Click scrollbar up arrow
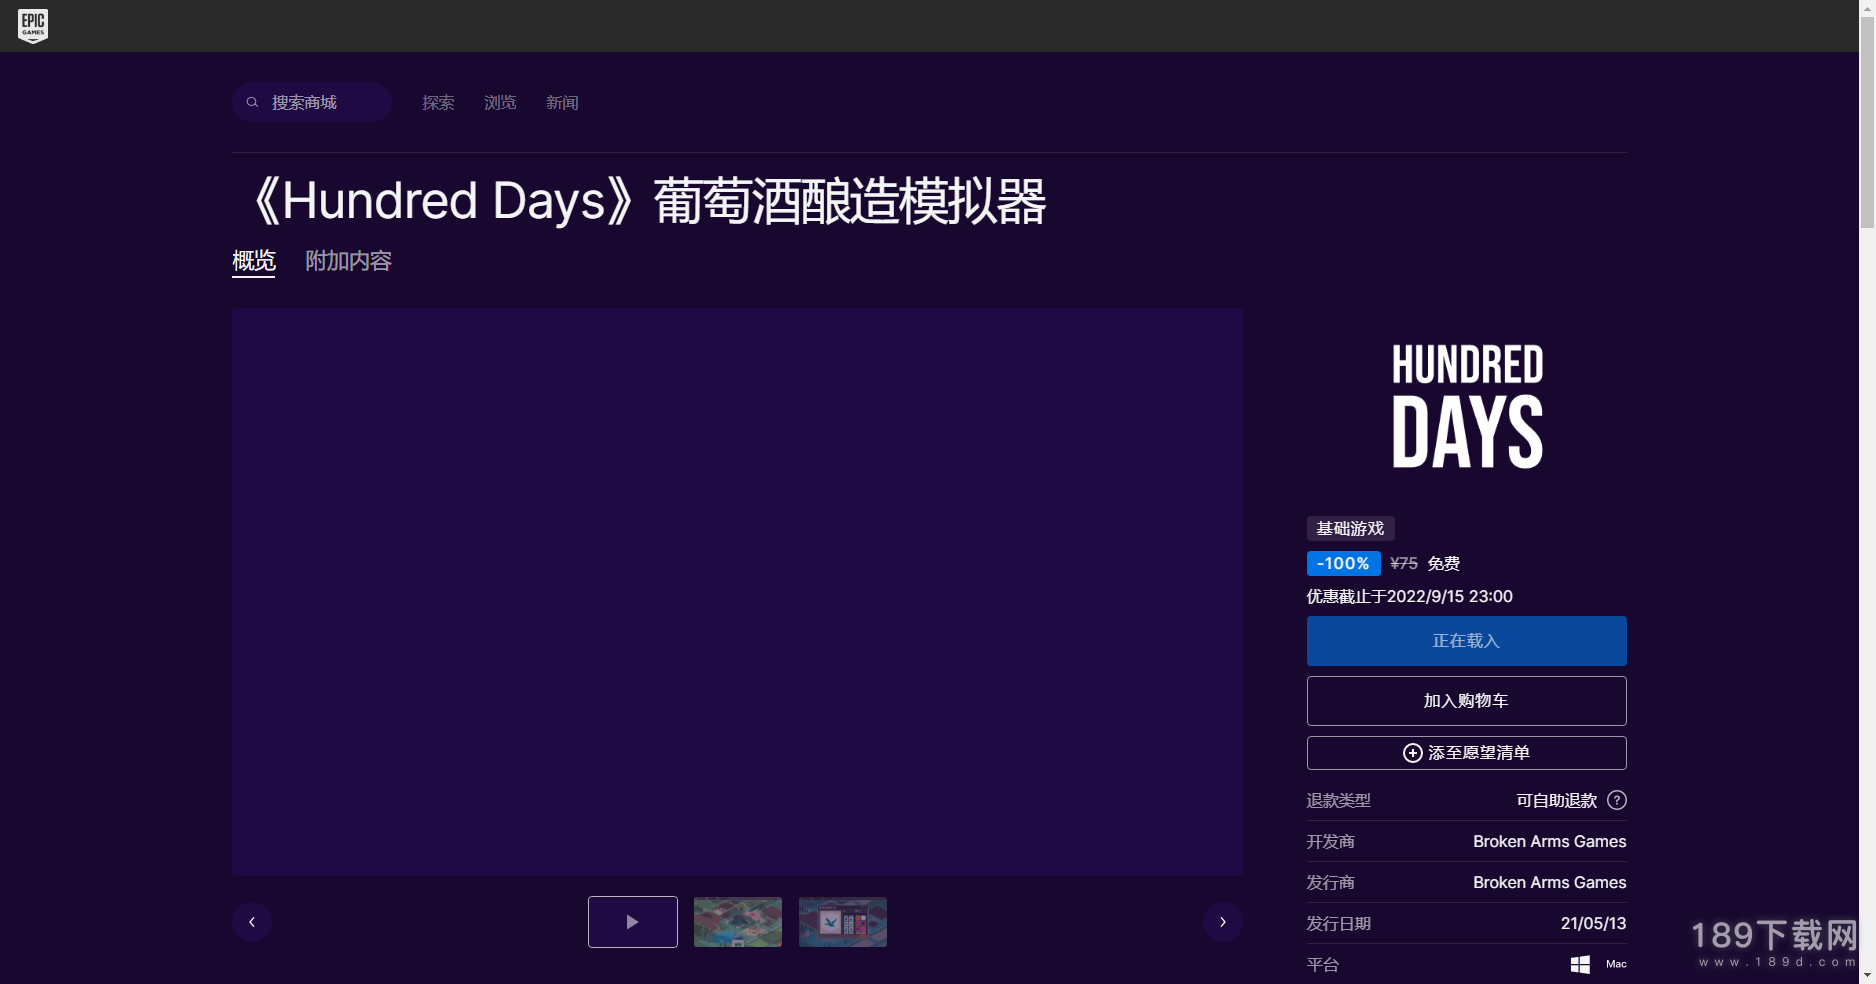Viewport: 1876px width, 984px height. coord(1867,7)
